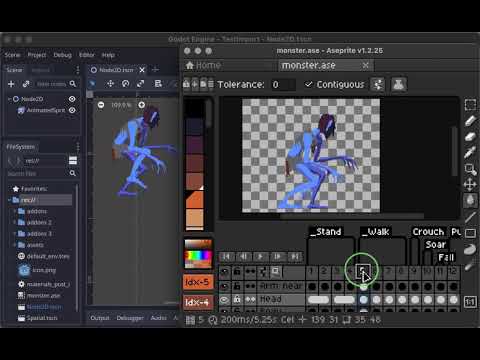The height and width of the screenshot is (360, 480).
Task: Zoom in Godot viewport with plus icon
Action: pyautogui.click(x=142, y=105)
